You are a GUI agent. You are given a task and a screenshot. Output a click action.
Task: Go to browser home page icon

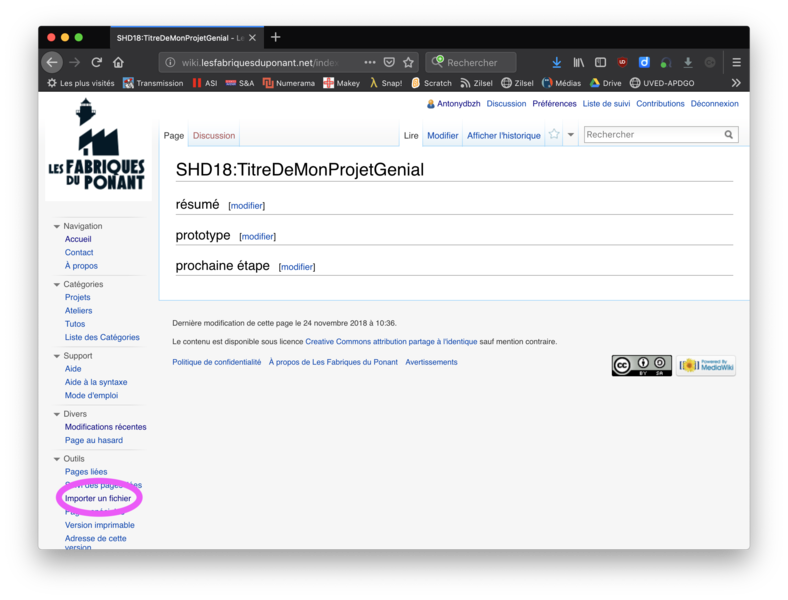pos(118,62)
